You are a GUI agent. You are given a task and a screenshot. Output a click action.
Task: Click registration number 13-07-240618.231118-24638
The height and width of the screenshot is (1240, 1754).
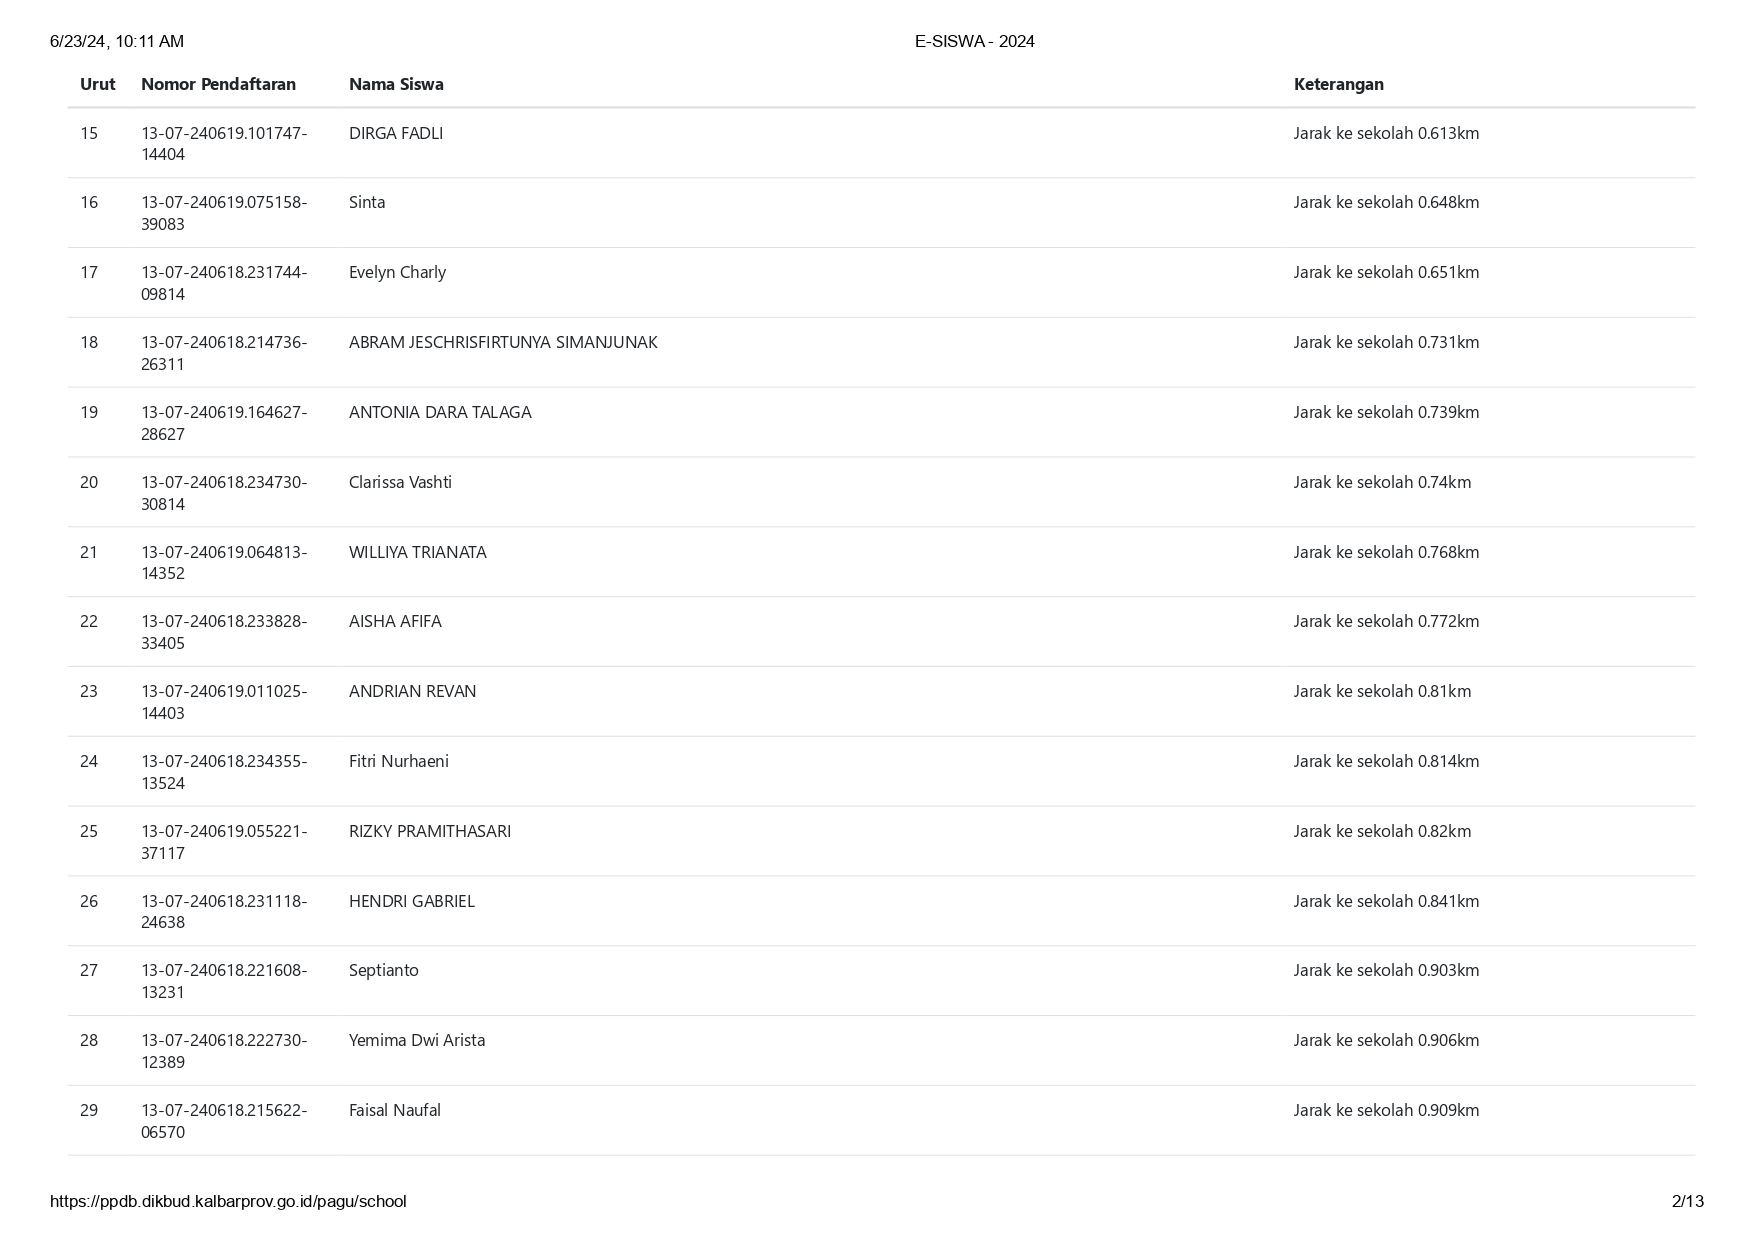click(x=224, y=912)
